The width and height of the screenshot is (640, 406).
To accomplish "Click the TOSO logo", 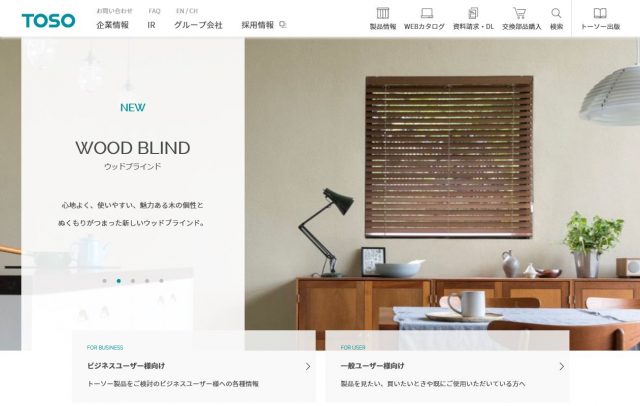I will click(49, 20).
